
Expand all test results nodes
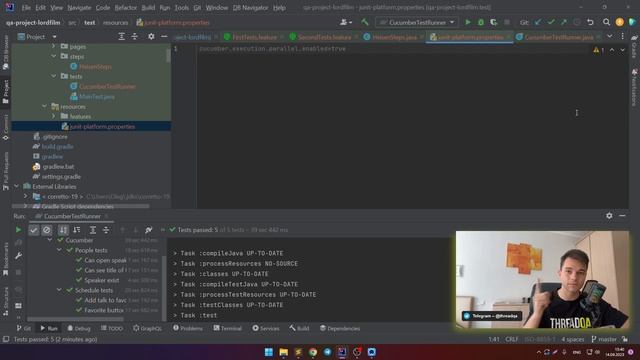pos(93,230)
